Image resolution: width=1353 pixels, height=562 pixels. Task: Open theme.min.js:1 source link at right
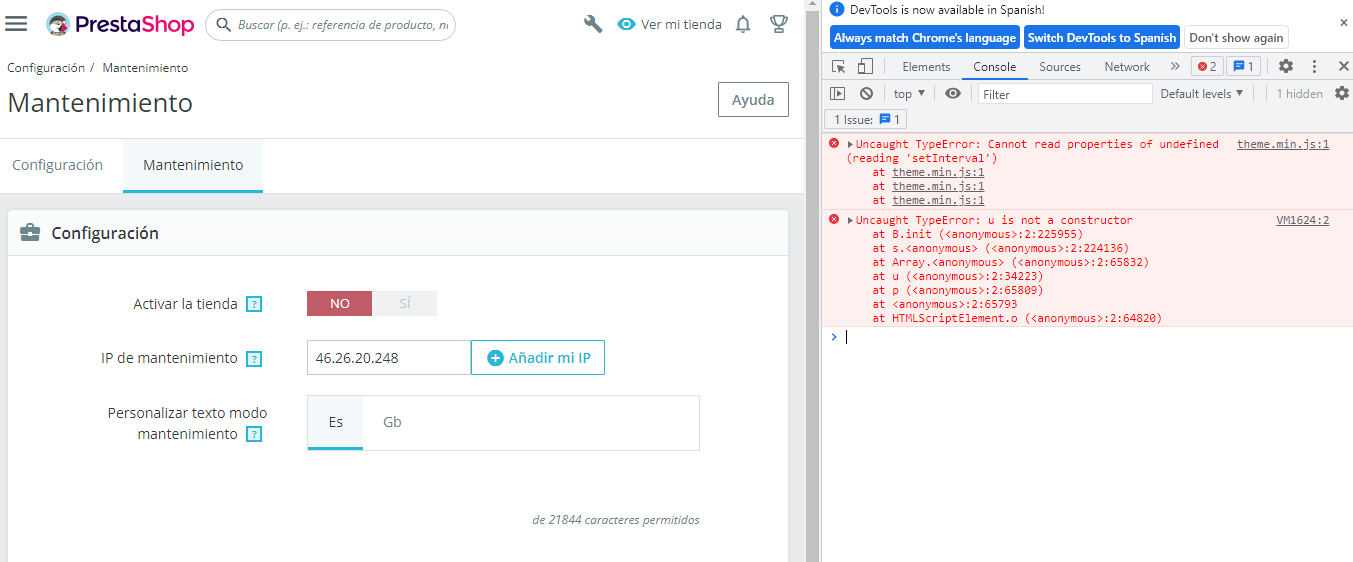pyautogui.click(x=1283, y=144)
